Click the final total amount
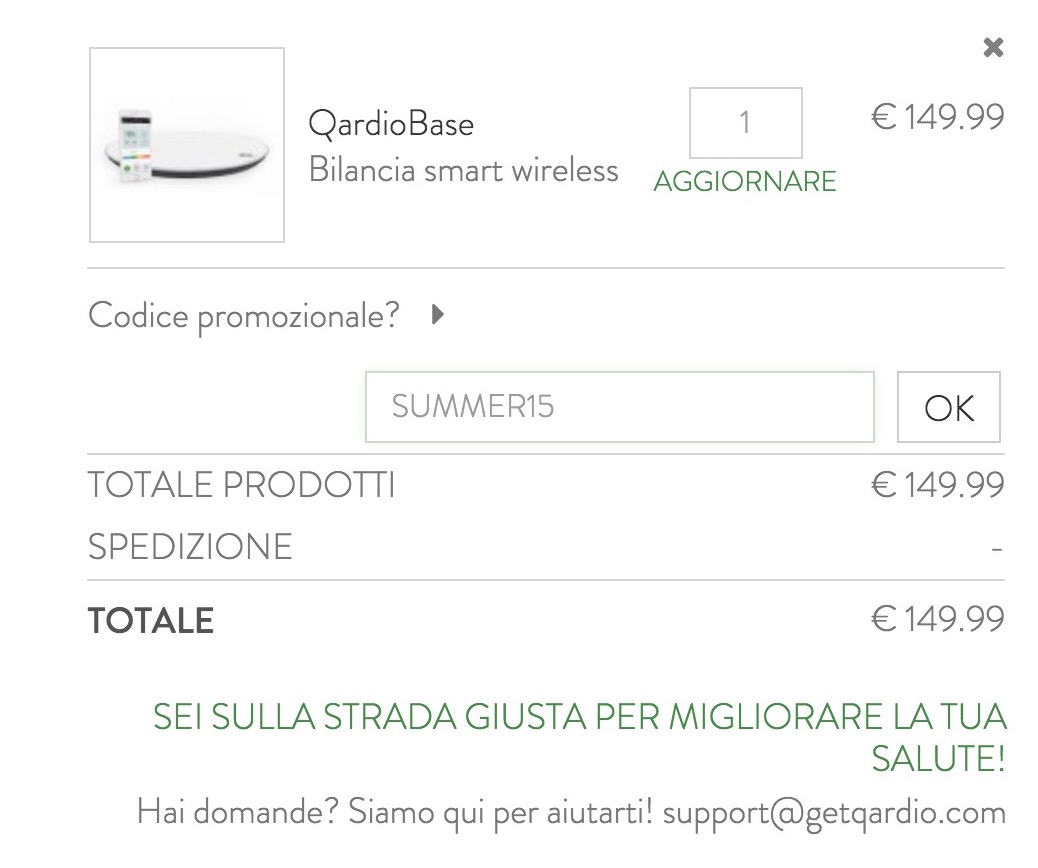Image resolution: width=1038 pixels, height=868 pixels. tap(937, 619)
